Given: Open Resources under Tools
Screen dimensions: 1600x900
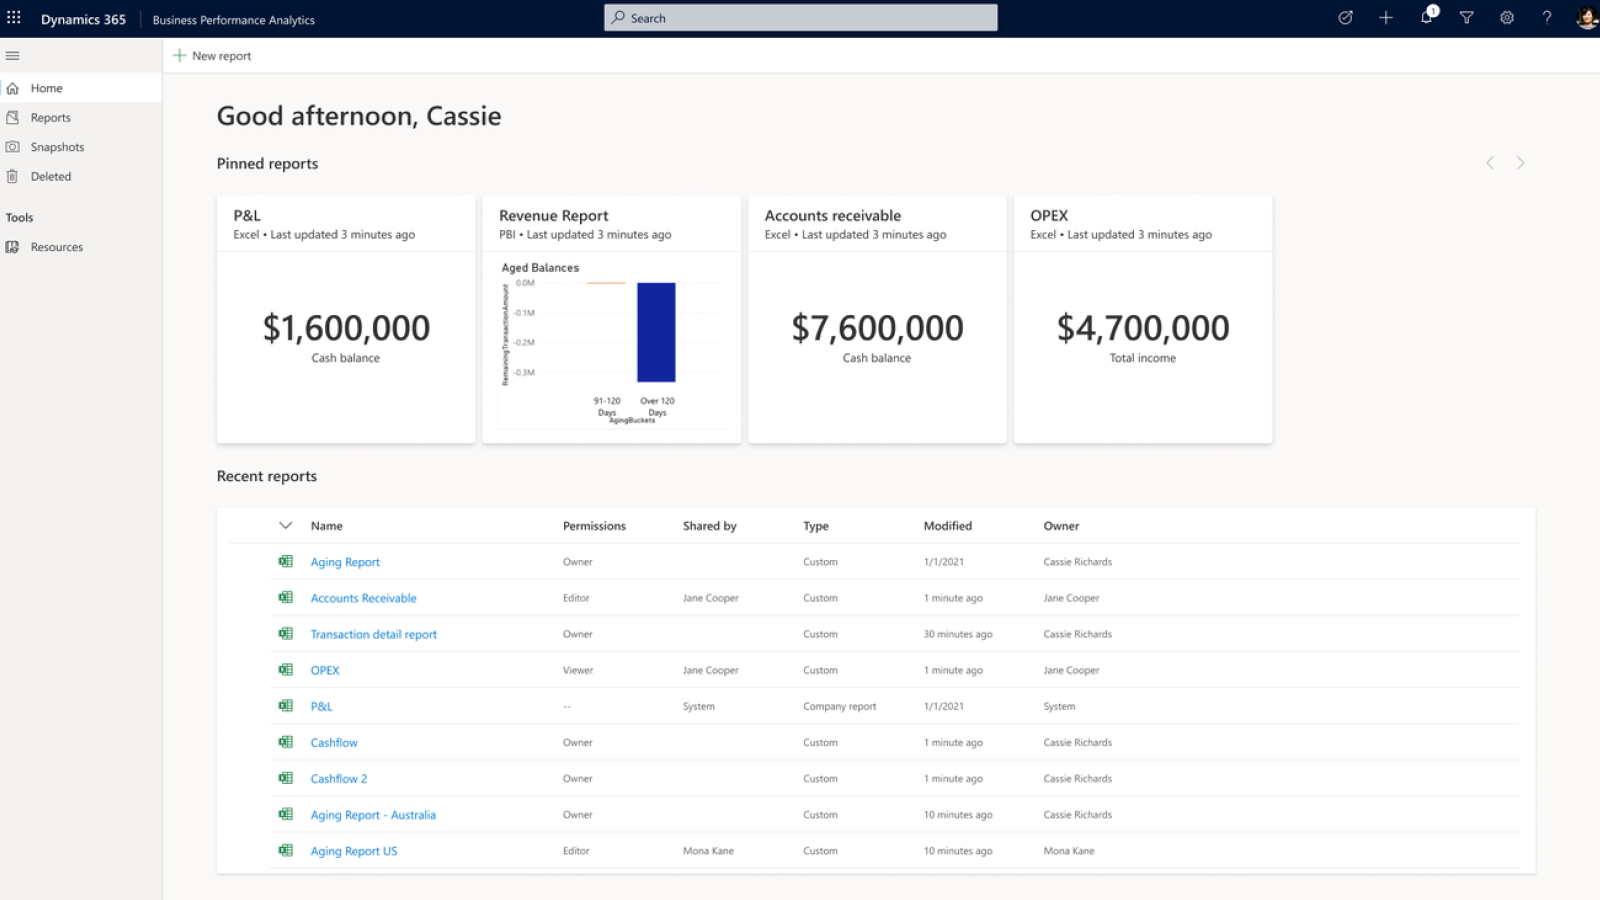Looking at the screenshot, I should pos(56,246).
